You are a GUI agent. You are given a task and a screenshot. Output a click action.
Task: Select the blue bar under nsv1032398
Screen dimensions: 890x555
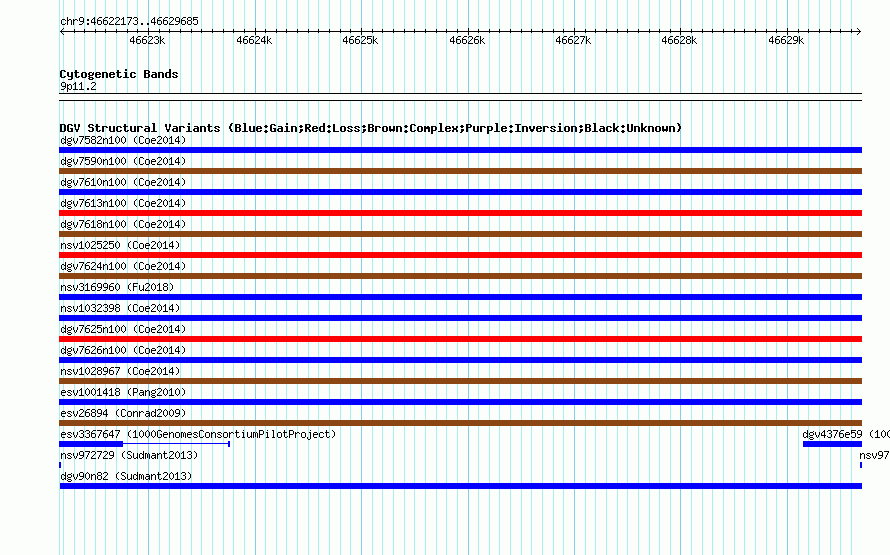tap(460, 318)
